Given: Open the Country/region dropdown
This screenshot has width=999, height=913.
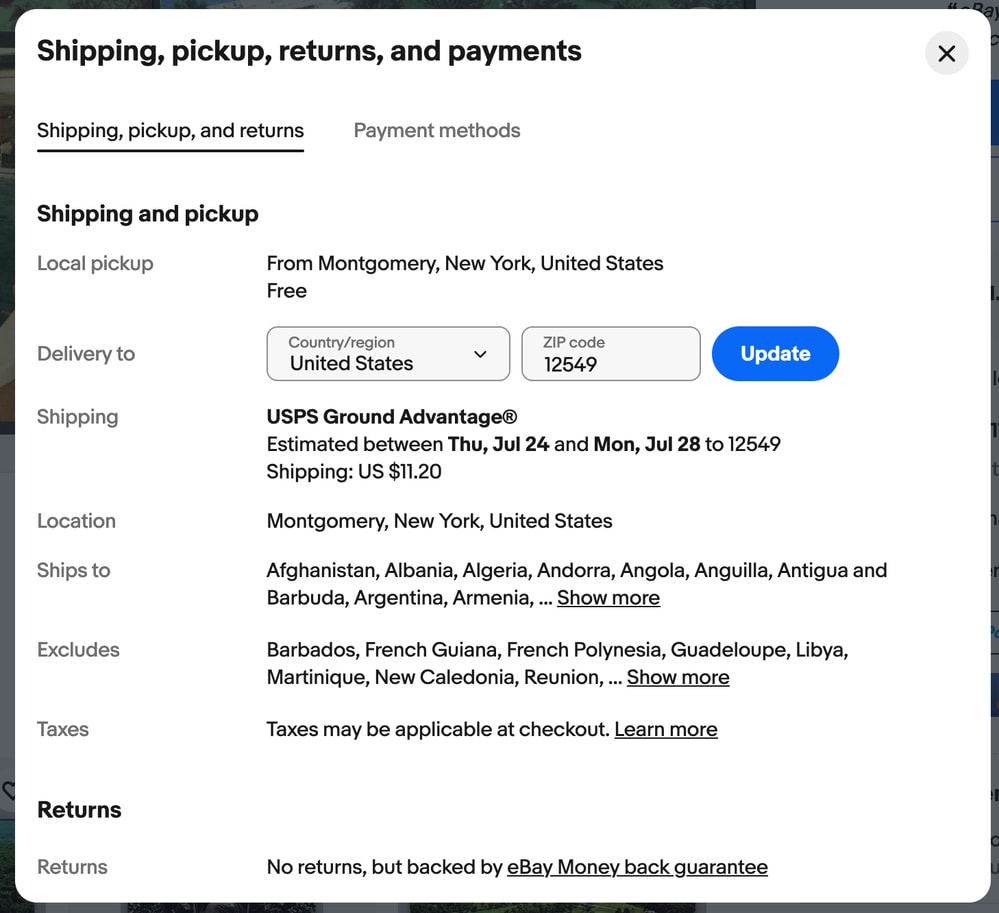Looking at the screenshot, I should click(388, 354).
